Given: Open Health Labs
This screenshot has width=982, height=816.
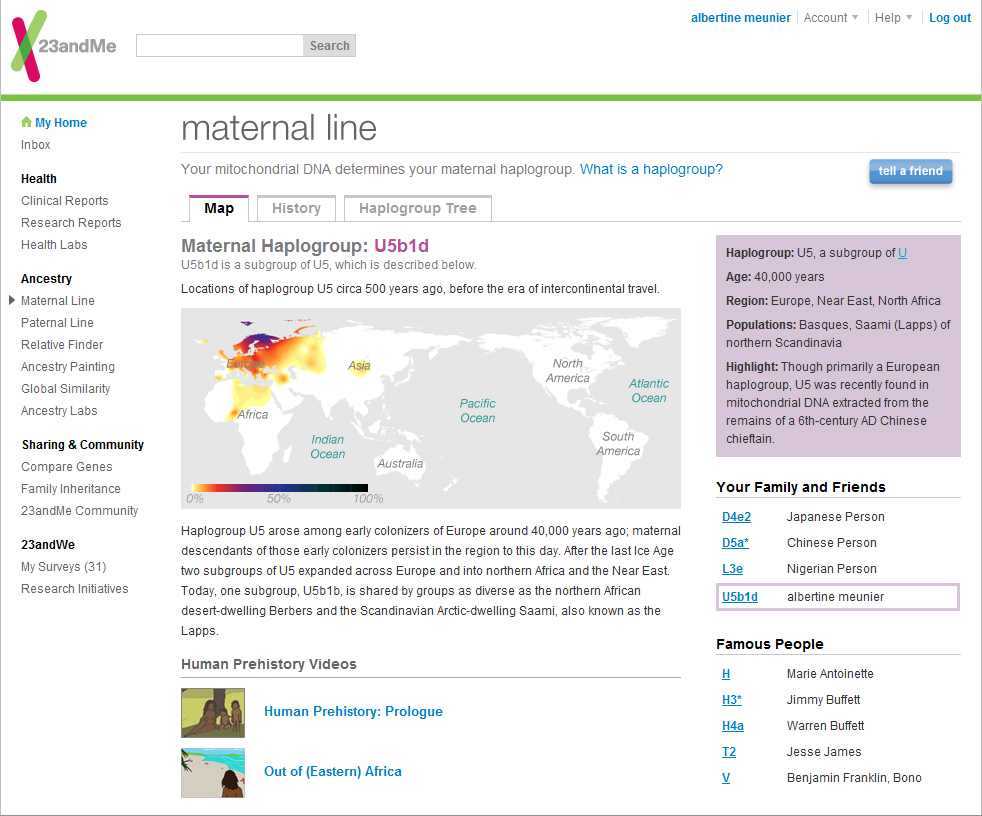Looking at the screenshot, I should coord(54,244).
